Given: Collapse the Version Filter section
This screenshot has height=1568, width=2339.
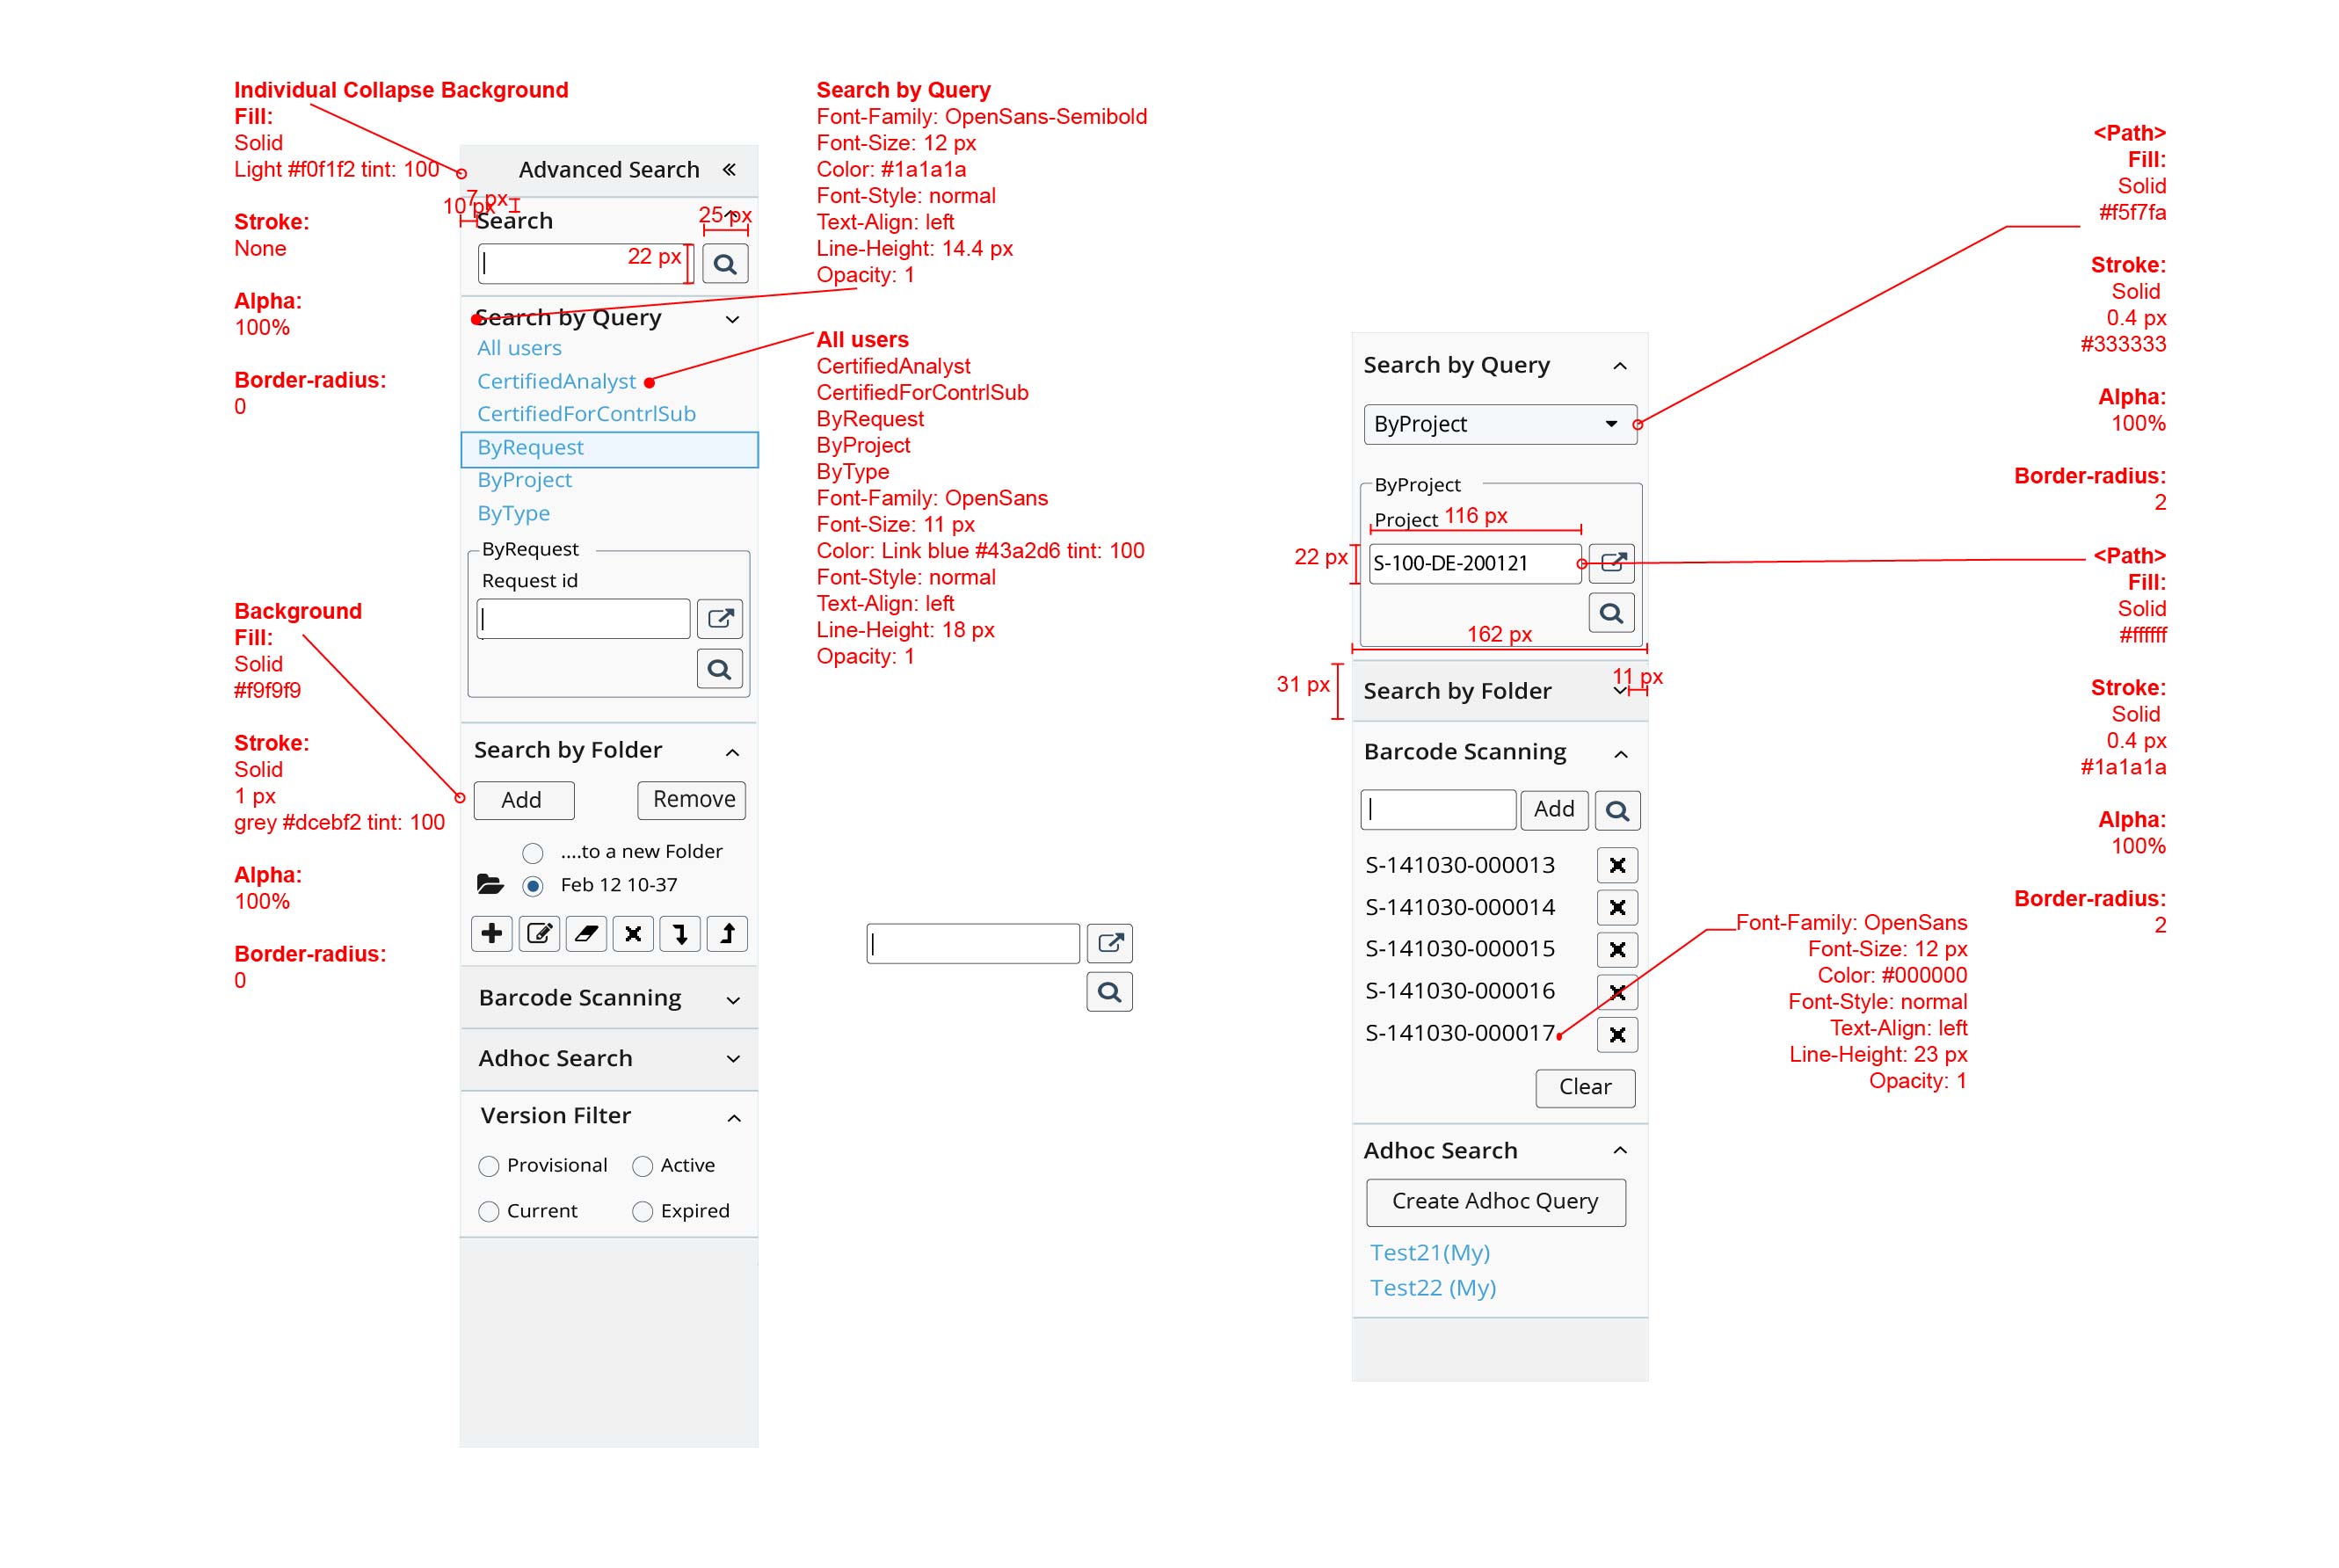Looking at the screenshot, I should point(733,1118).
